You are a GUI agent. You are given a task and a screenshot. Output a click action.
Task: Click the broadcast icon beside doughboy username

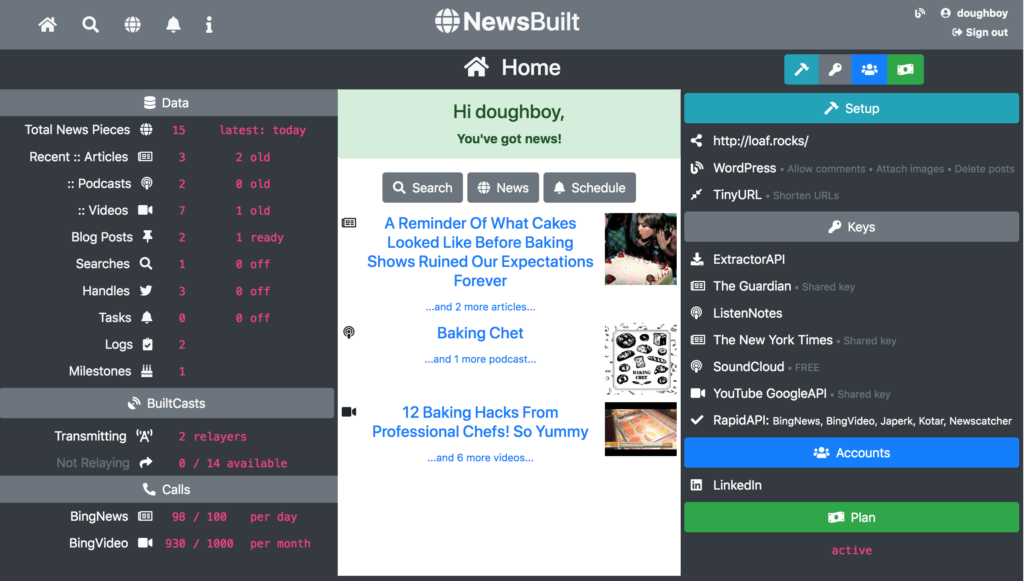point(920,13)
